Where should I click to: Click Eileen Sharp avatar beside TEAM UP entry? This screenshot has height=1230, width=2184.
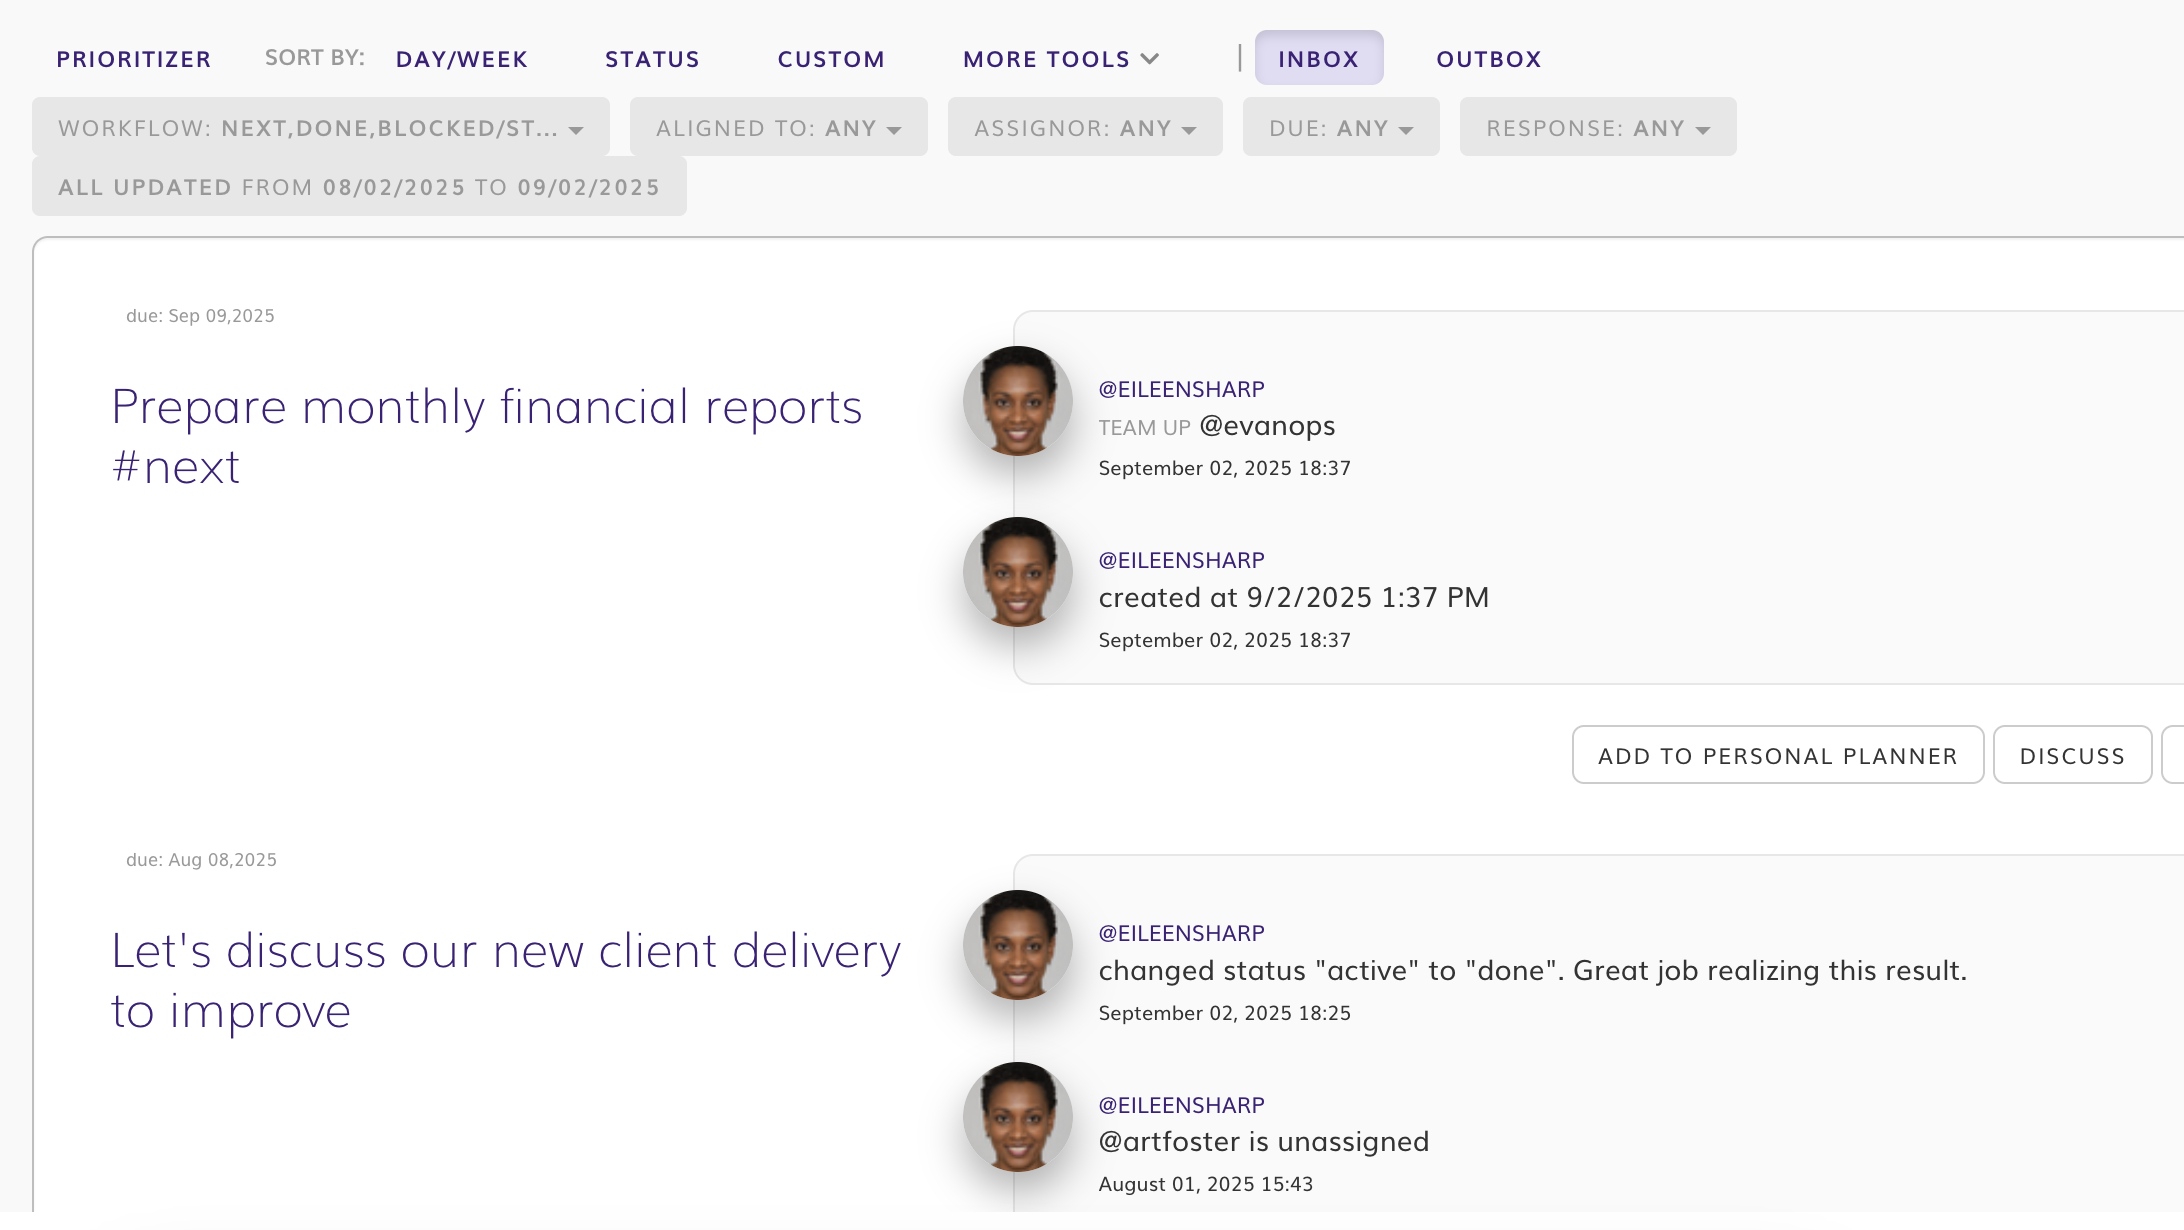1017,401
